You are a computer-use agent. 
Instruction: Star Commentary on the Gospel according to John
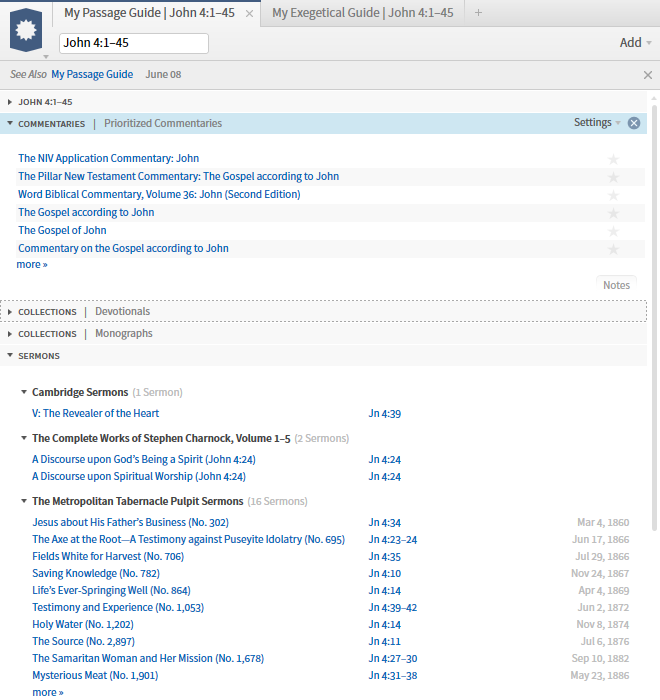(x=614, y=249)
